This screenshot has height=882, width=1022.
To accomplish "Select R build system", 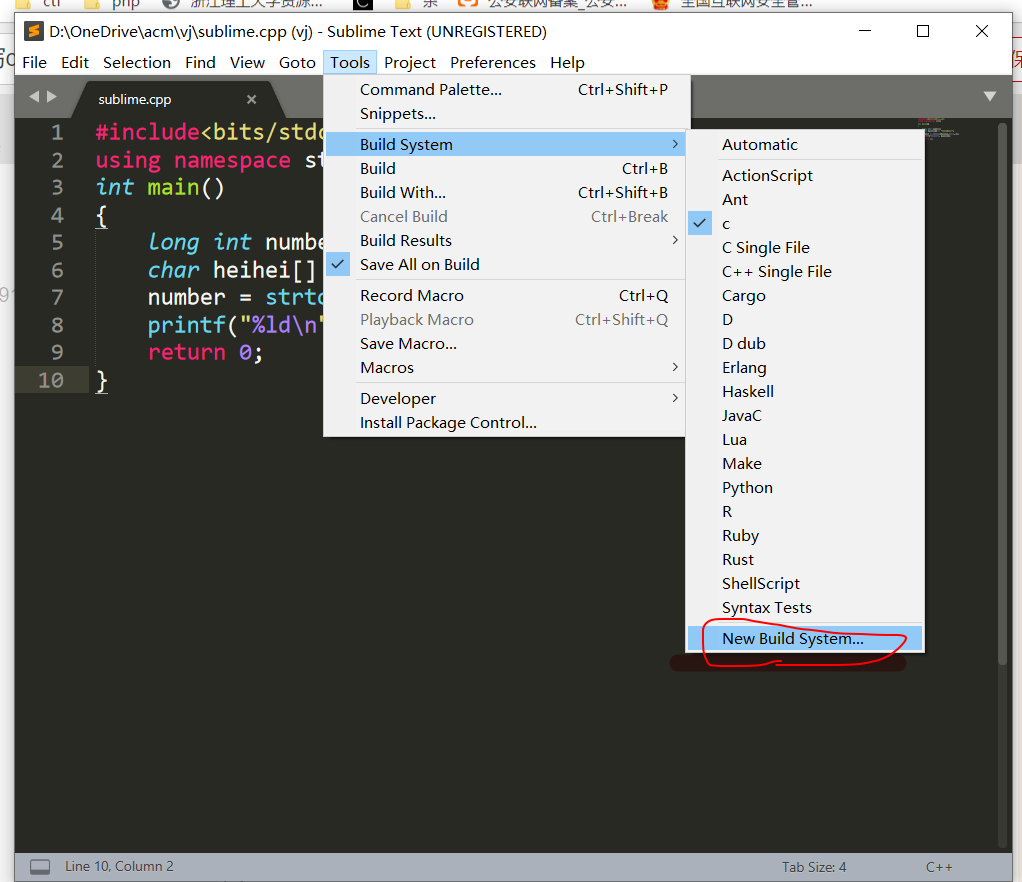I will [x=805, y=512].
